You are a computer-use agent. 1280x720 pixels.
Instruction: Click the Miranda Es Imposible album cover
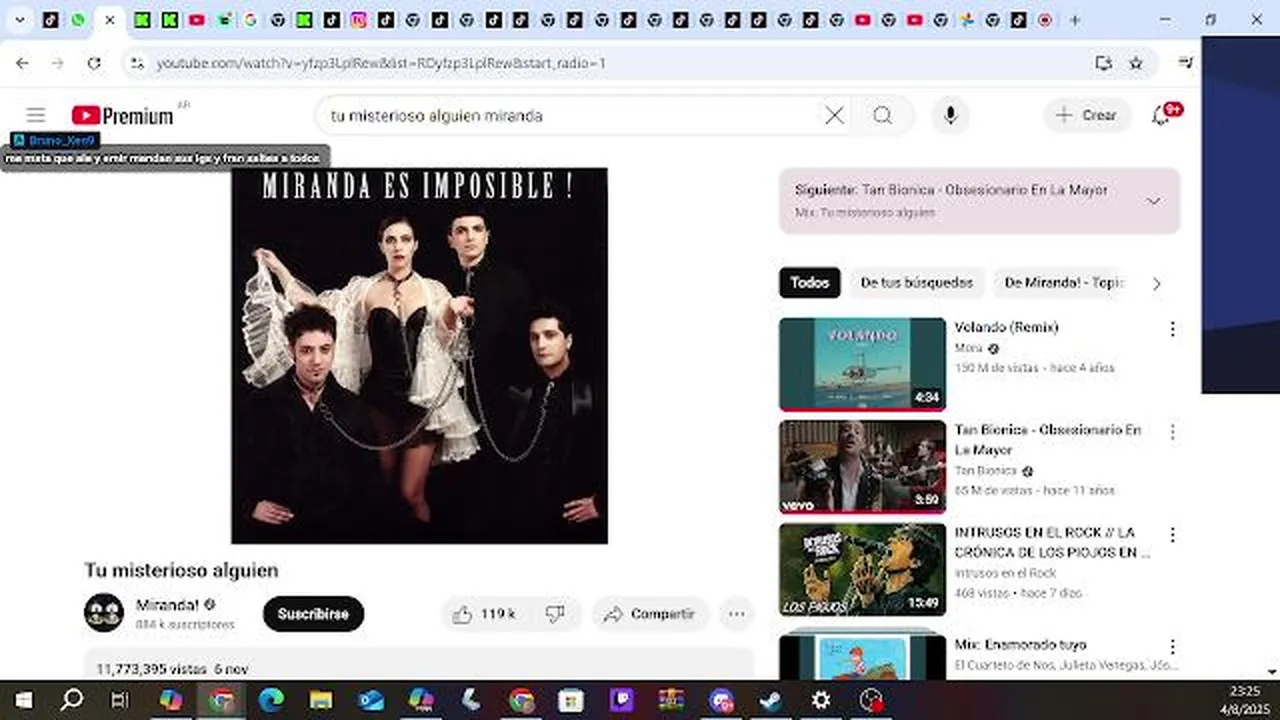pyautogui.click(x=419, y=356)
